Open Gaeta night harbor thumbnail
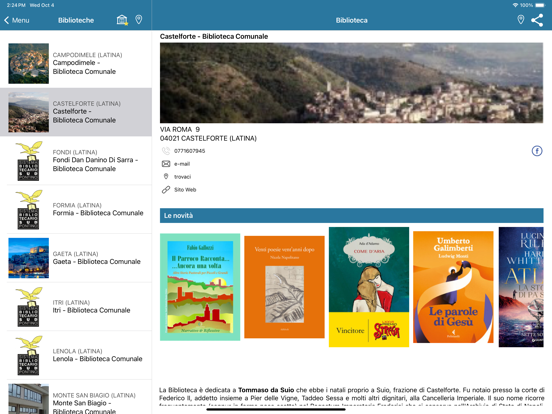Image resolution: width=552 pixels, height=414 pixels. point(29,258)
